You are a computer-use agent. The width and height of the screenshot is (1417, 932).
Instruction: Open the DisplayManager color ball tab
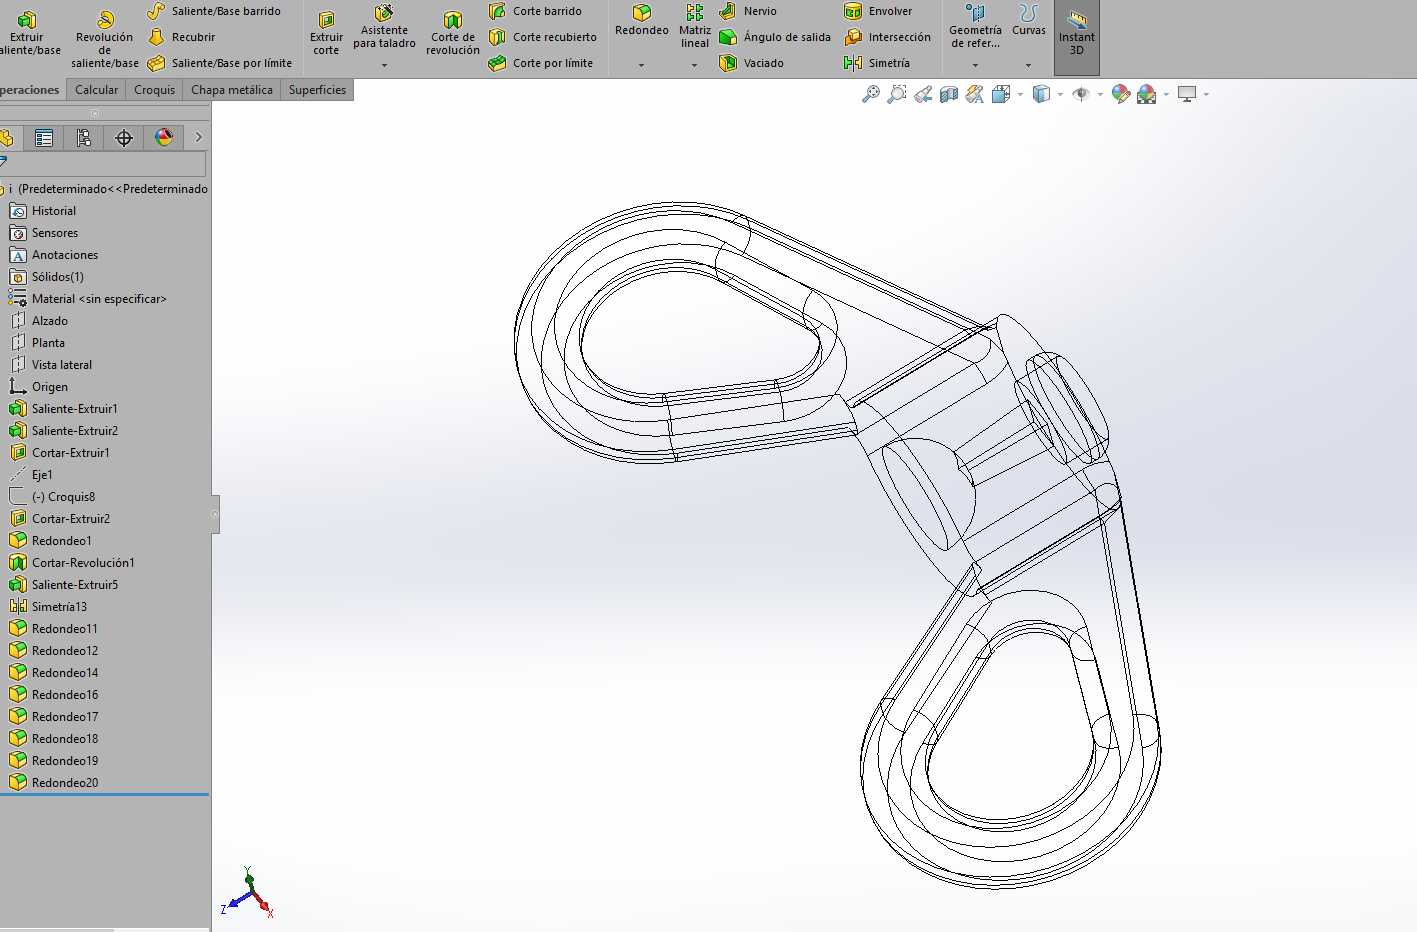point(164,138)
